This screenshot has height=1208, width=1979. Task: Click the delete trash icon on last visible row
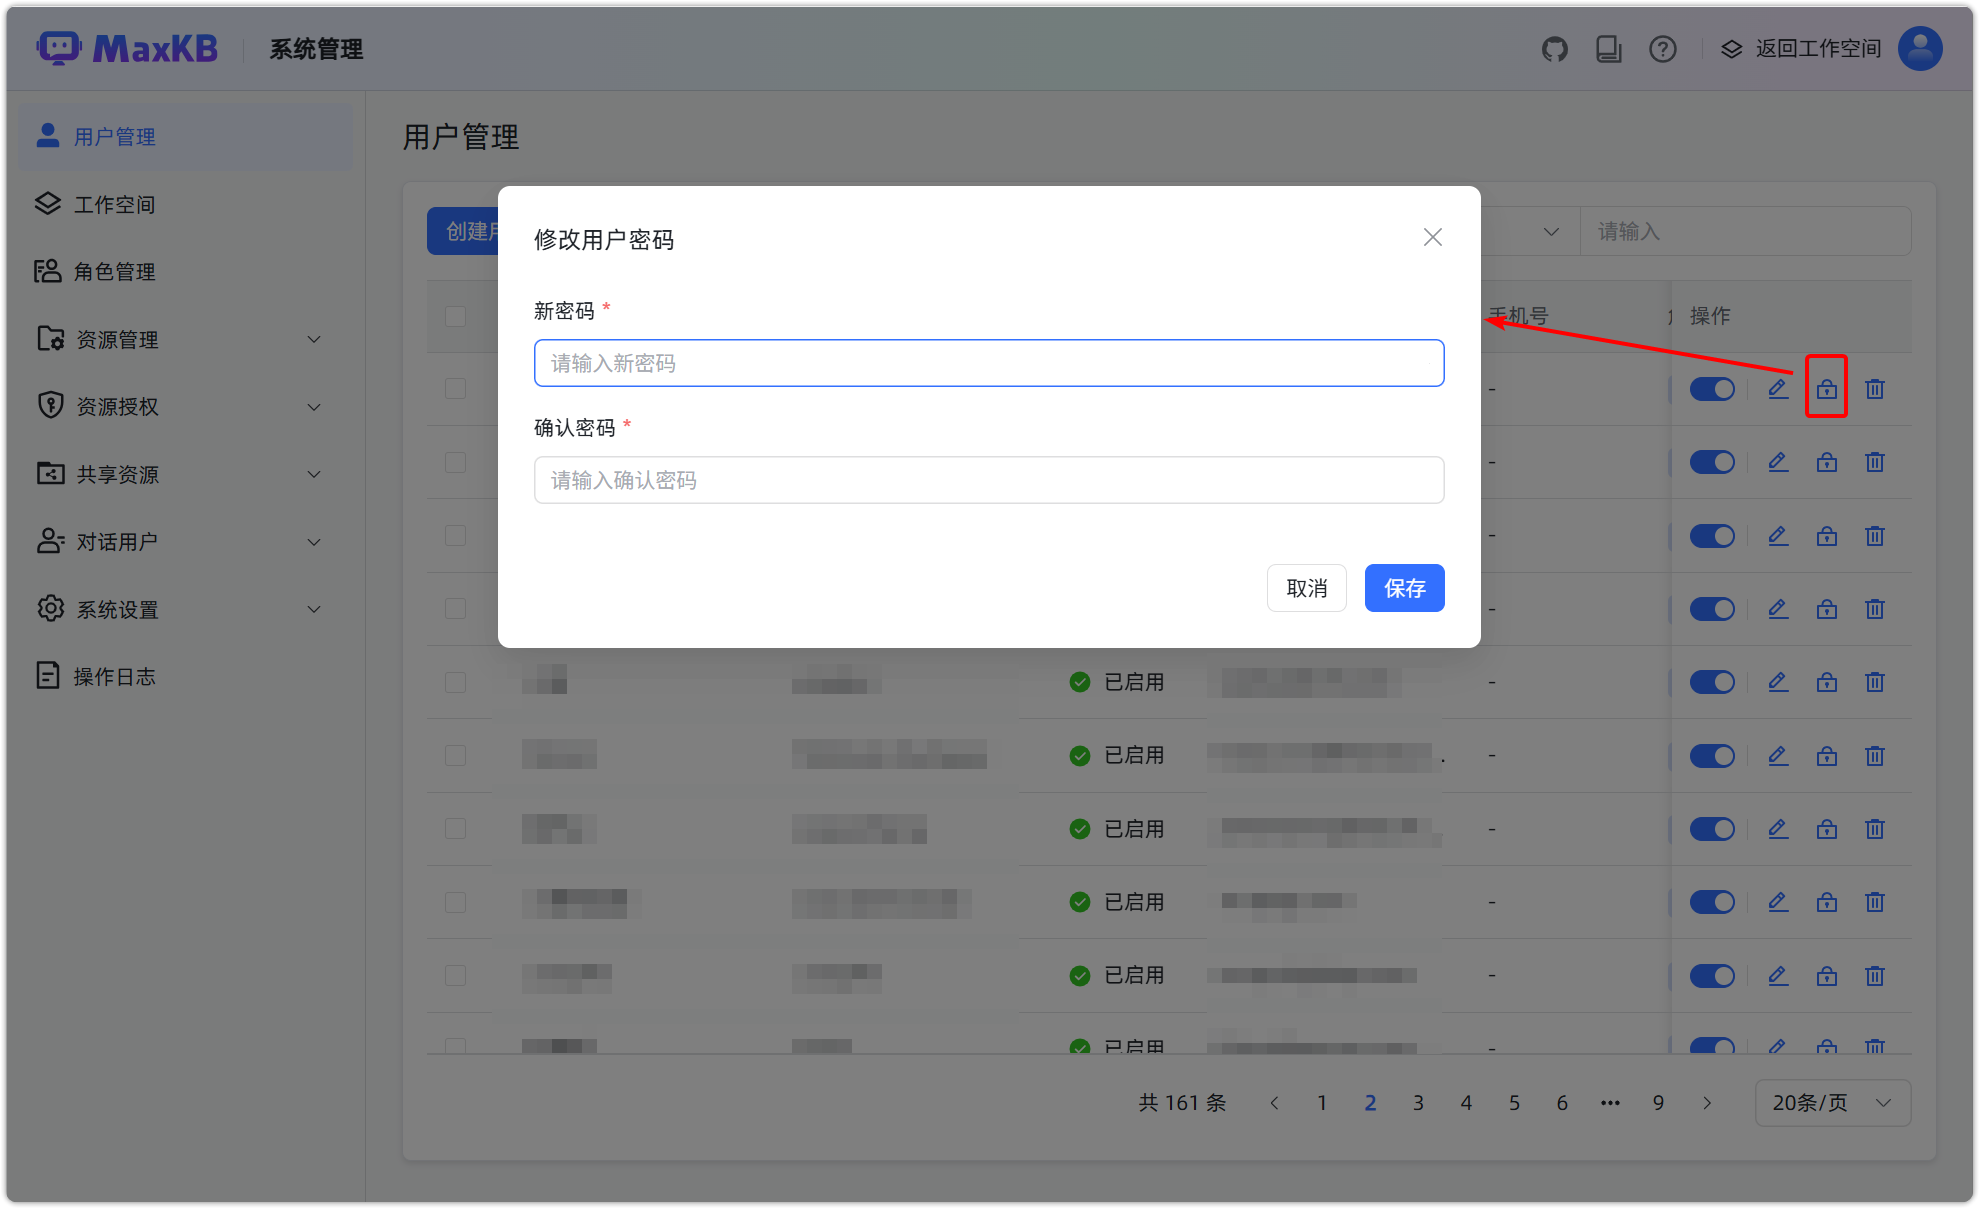(x=1874, y=1047)
